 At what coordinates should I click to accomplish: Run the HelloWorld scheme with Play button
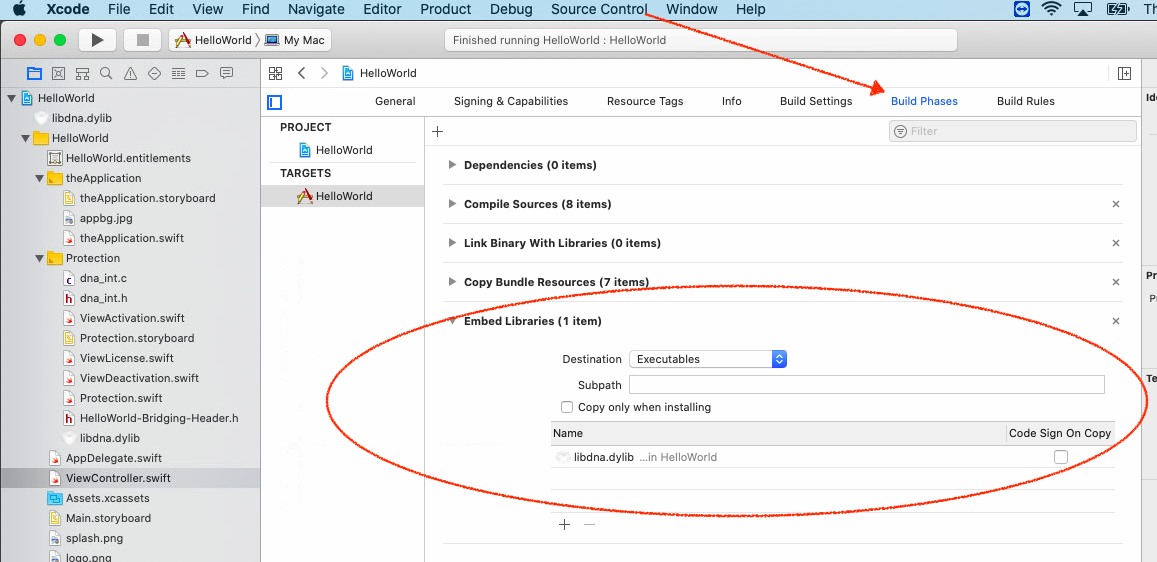[x=97, y=40]
